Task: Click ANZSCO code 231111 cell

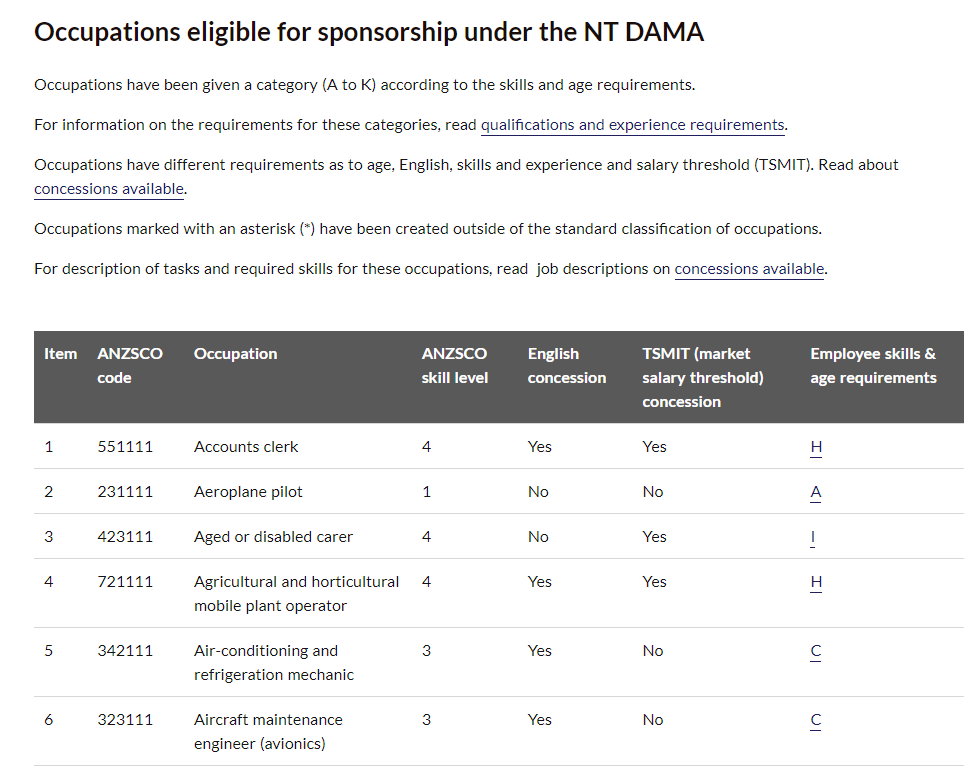Action: (x=125, y=492)
